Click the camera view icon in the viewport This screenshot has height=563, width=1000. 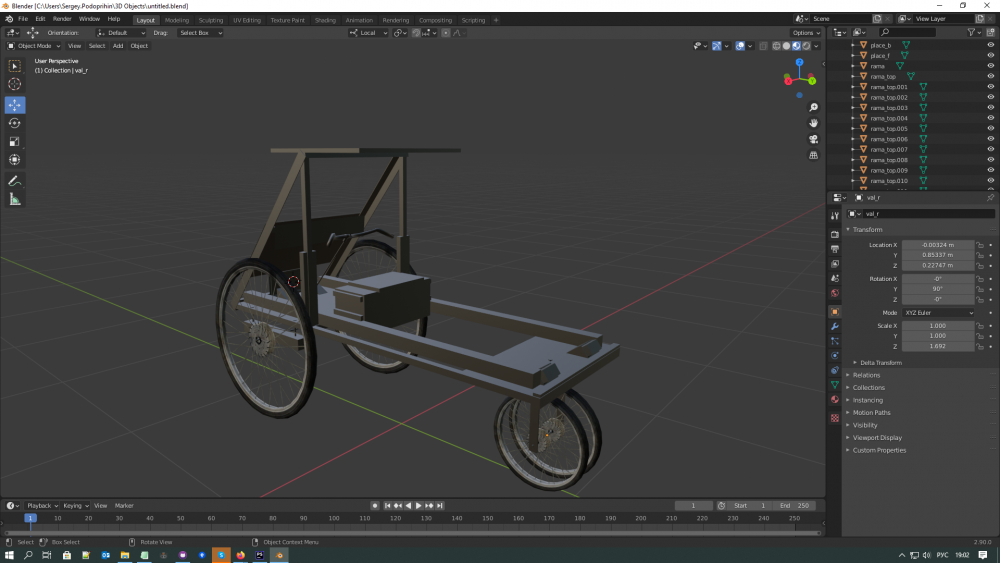814,139
